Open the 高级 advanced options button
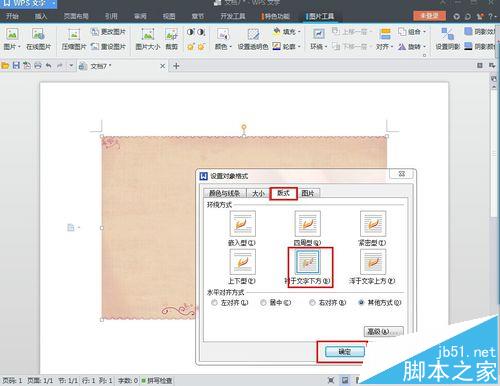This screenshot has height=386, width=500. 383,331
